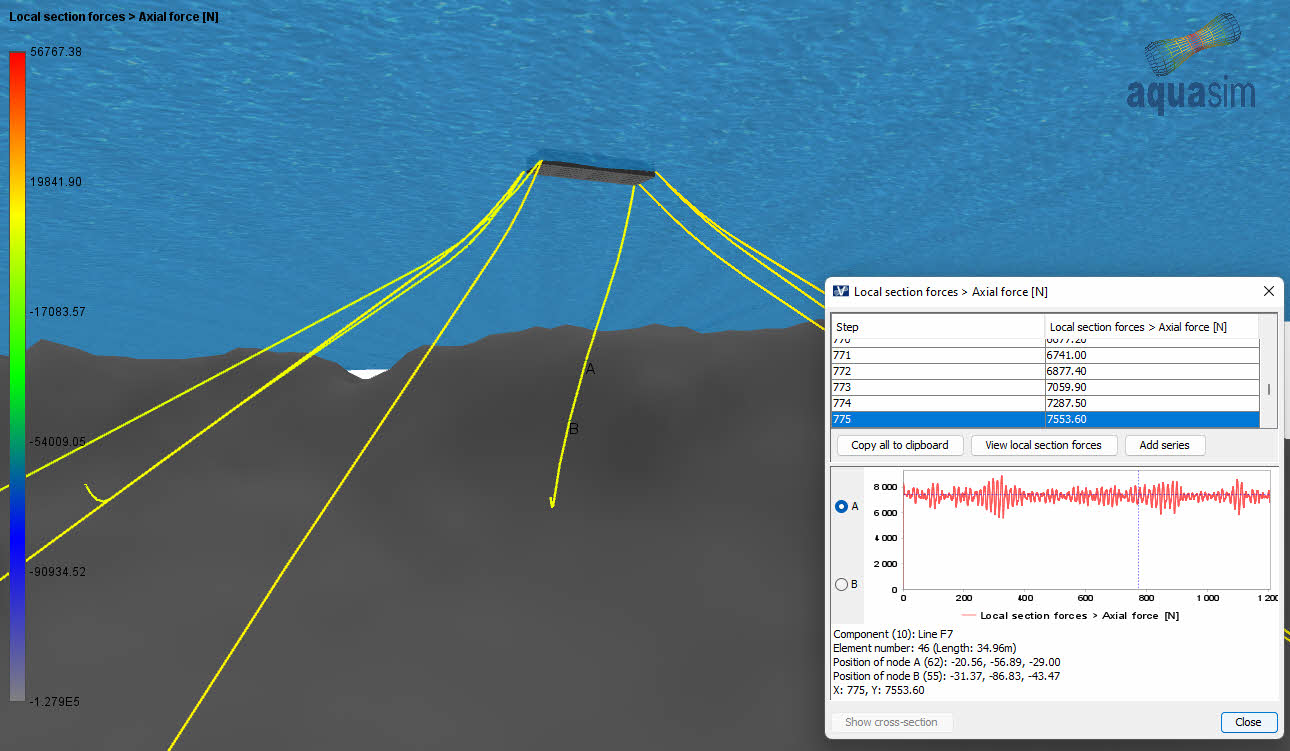The width and height of the screenshot is (1290, 751).
Task: Select table row for step 774
Action: (x=1045, y=403)
